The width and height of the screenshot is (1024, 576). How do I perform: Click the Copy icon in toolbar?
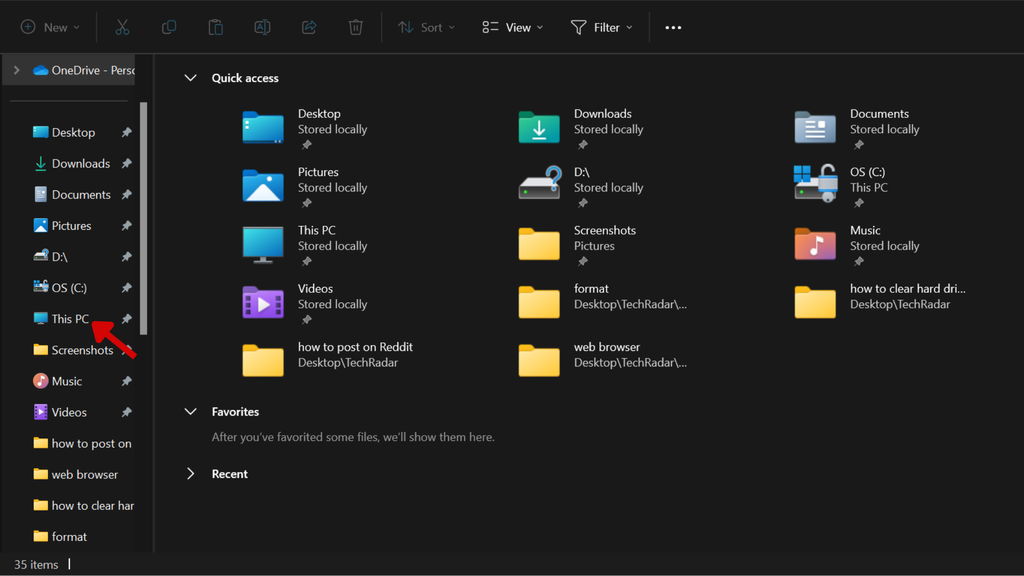[x=169, y=27]
